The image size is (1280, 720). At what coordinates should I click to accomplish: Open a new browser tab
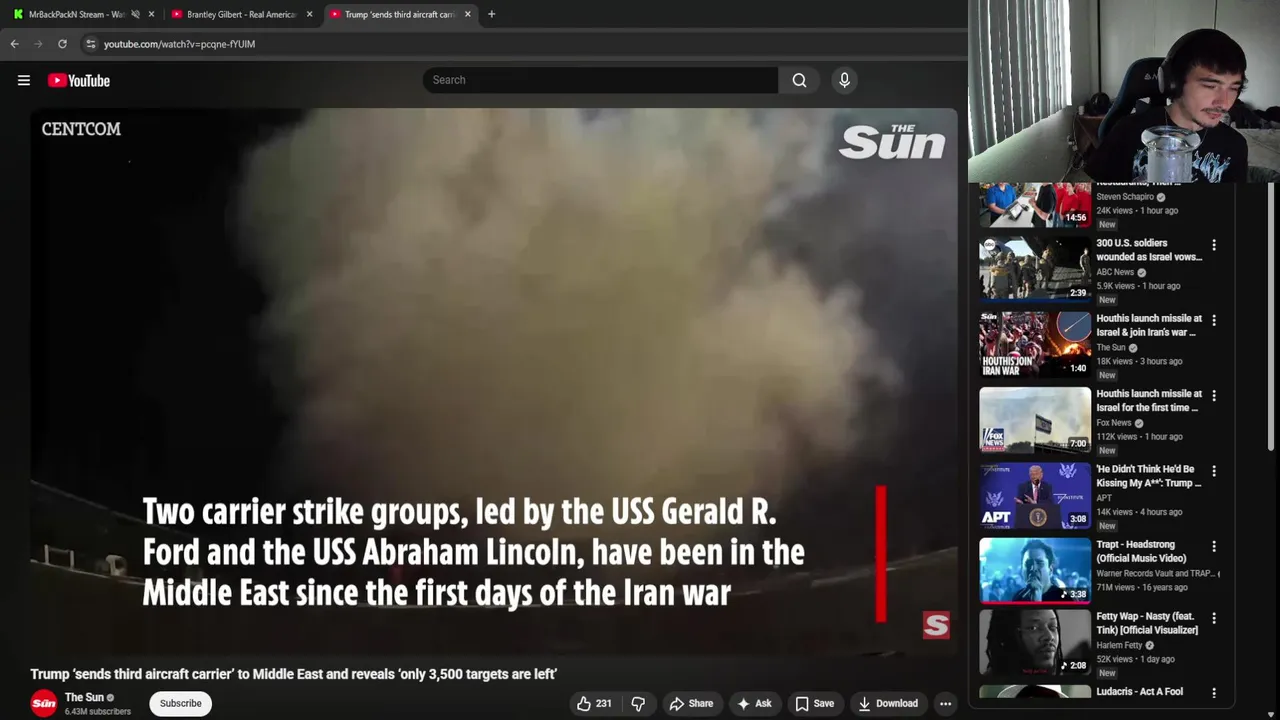tap(491, 14)
